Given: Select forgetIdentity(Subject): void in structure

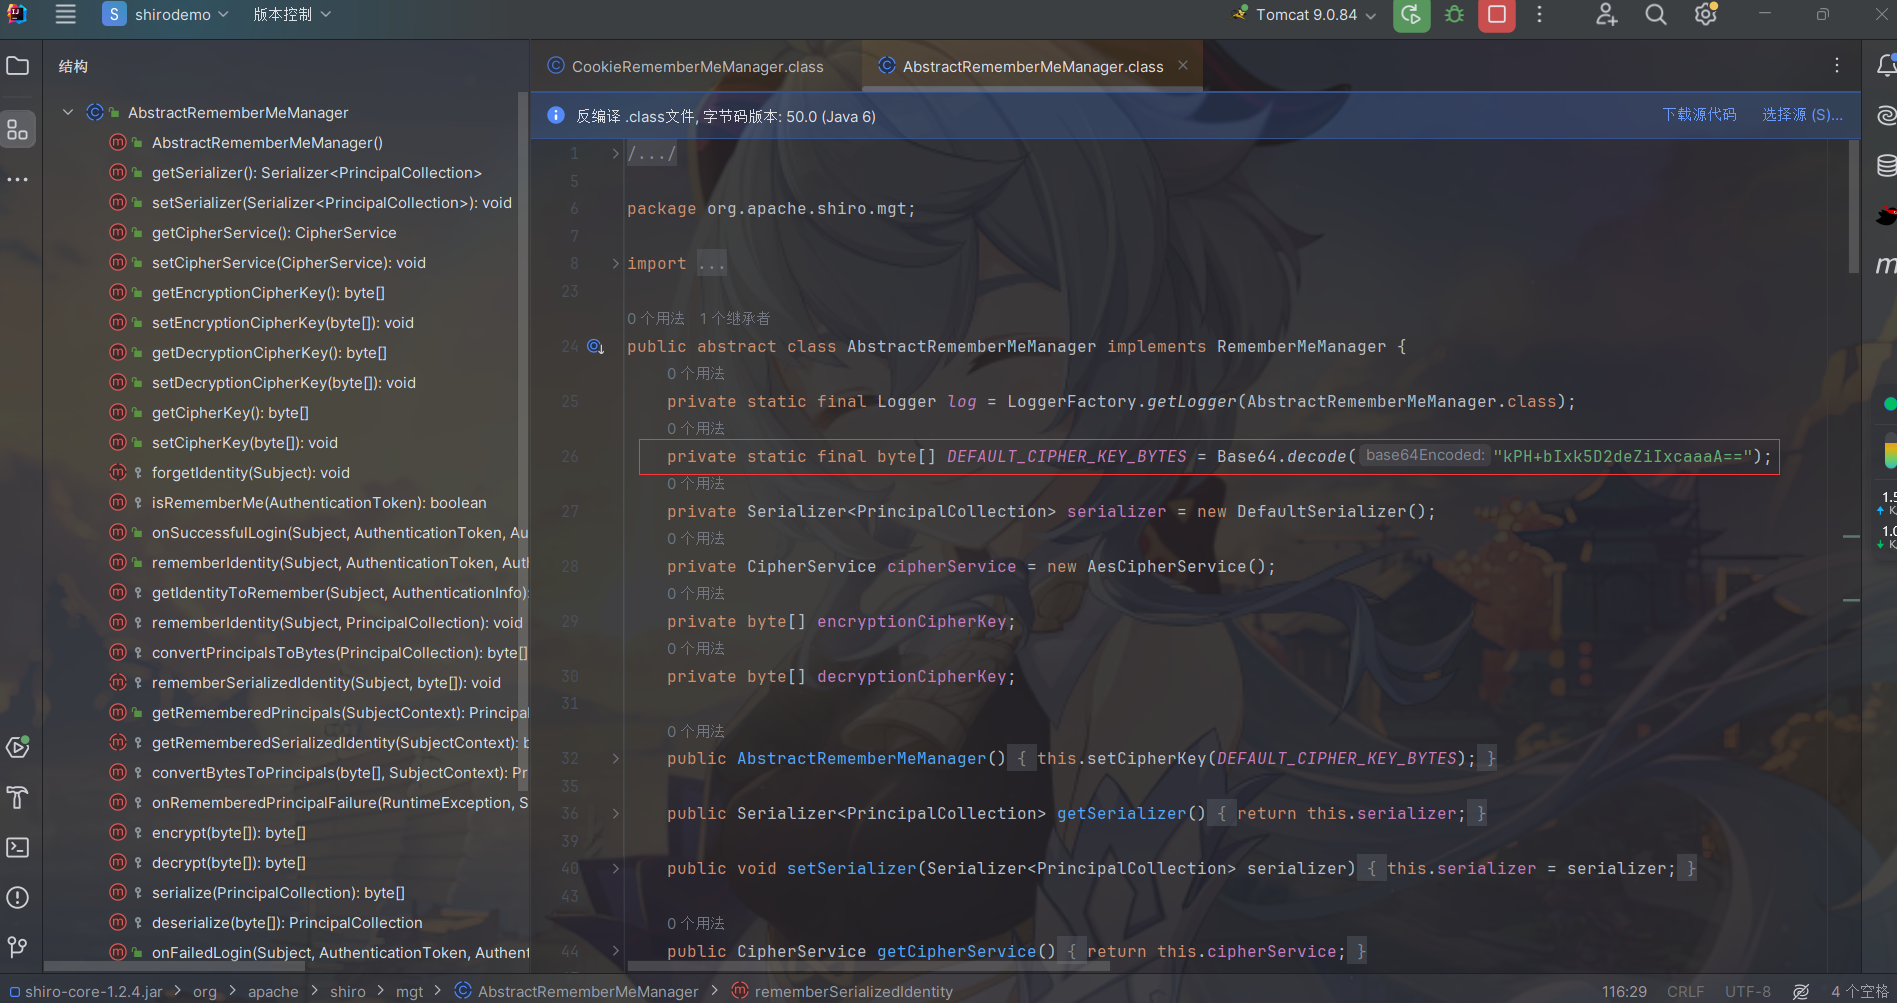Looking at the screenshot, I should click(251, 473).
